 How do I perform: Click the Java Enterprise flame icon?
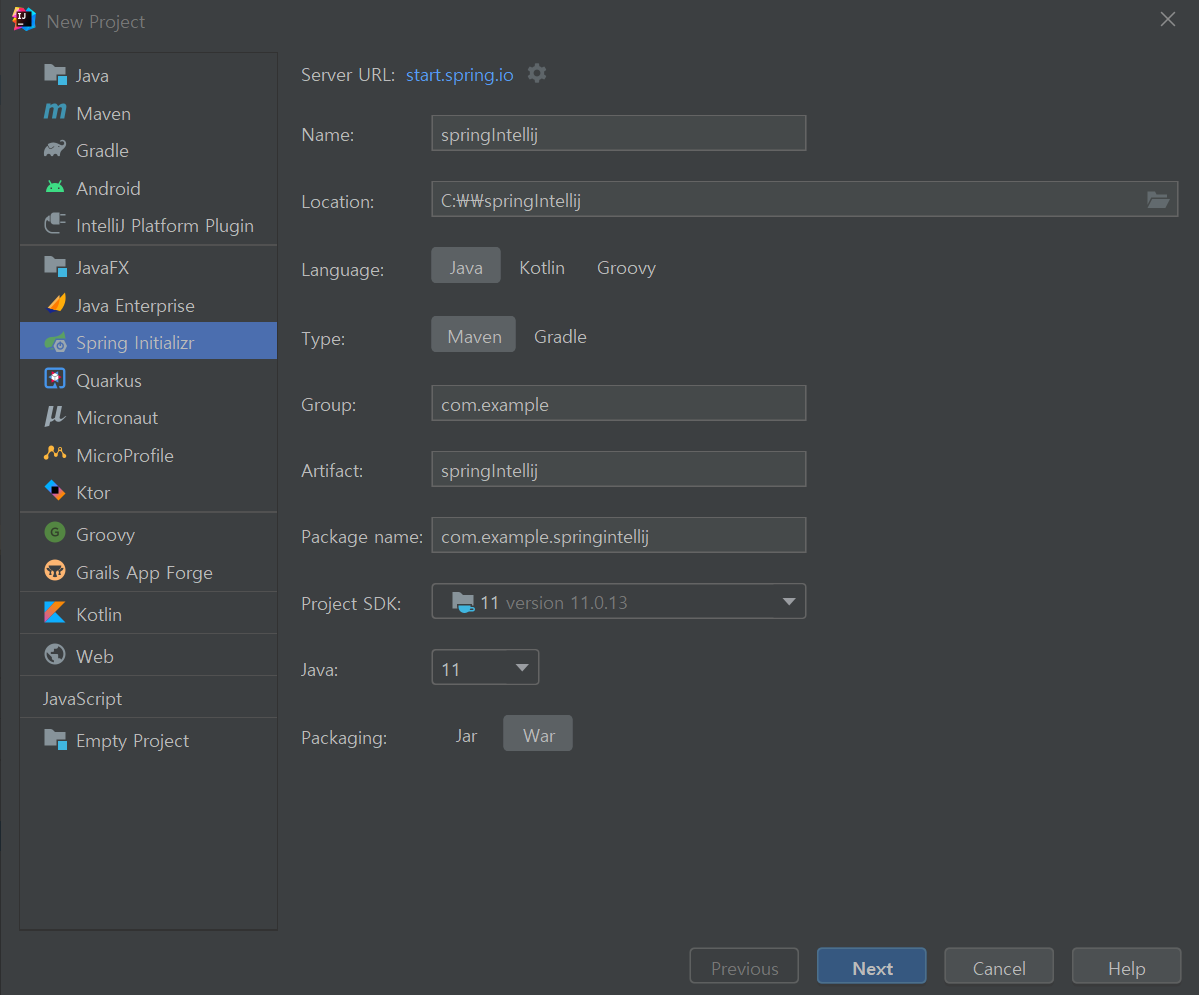[55, 304]
